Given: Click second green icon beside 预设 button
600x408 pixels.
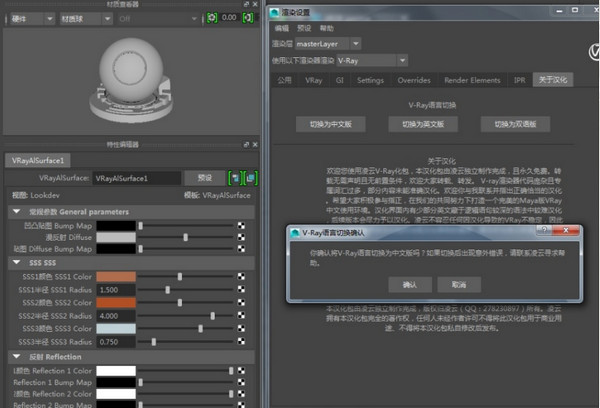Looking at the screenshot, I should click(249, 177).
